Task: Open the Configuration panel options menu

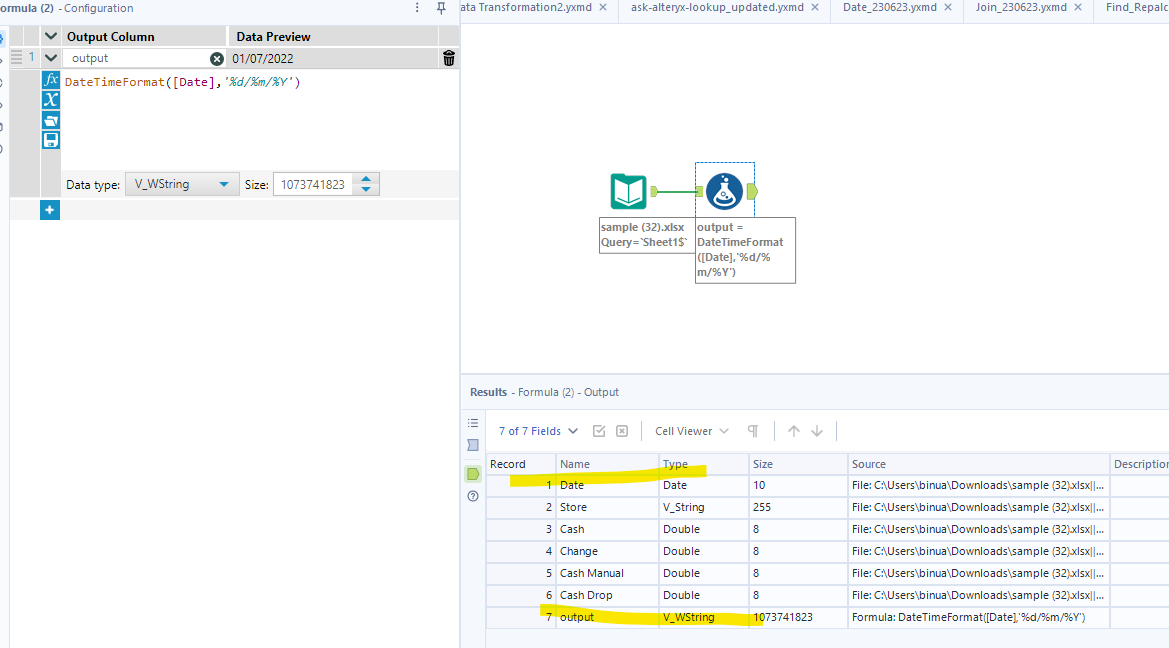Action: coord(417,8)
